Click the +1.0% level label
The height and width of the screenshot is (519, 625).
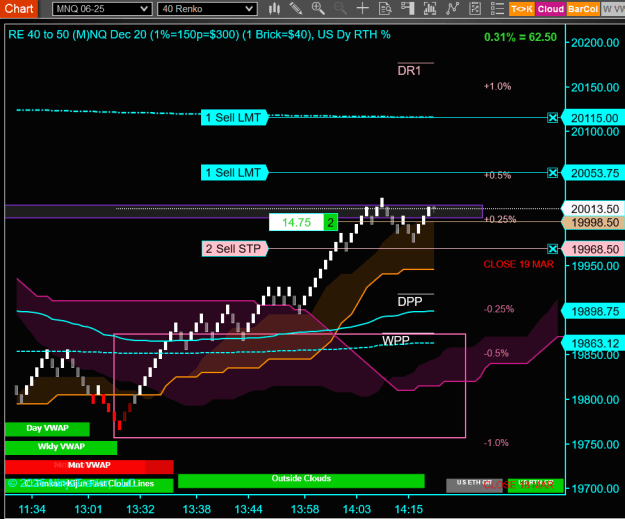click(x=497, y=86)
